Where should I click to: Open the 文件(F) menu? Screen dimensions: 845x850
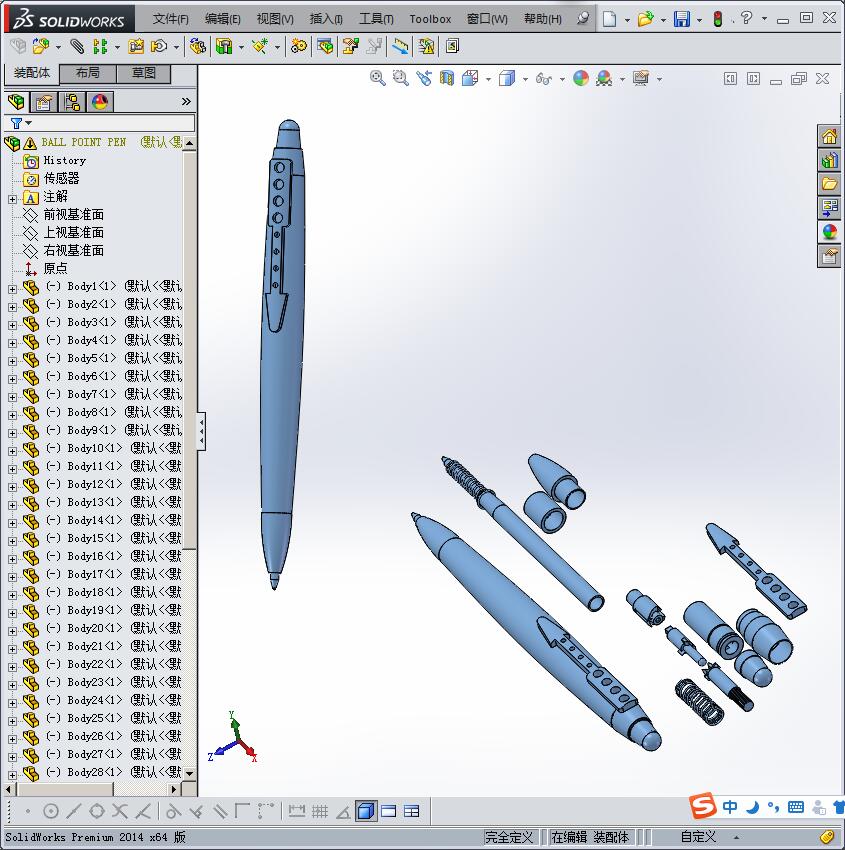171,19
